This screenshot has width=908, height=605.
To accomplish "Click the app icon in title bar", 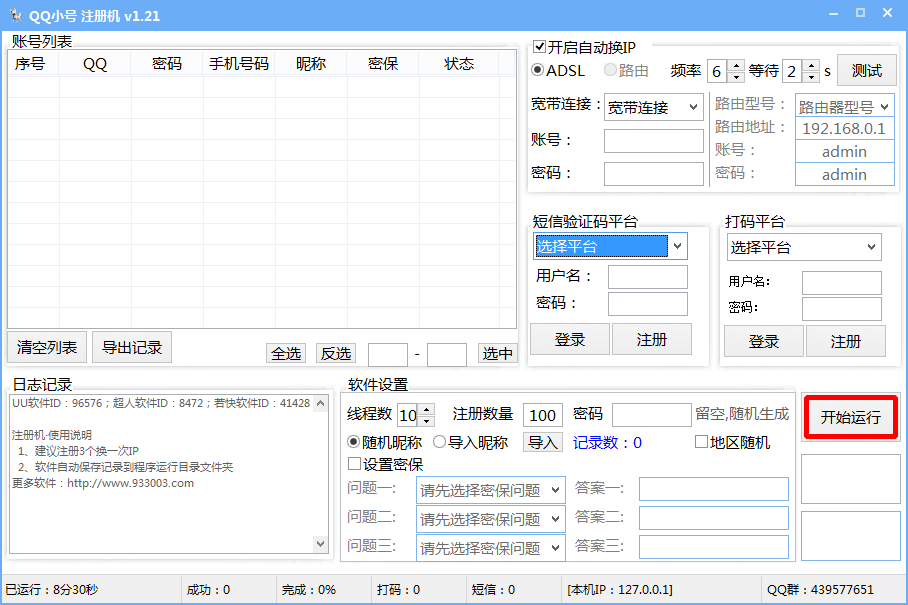I will 16,16.
